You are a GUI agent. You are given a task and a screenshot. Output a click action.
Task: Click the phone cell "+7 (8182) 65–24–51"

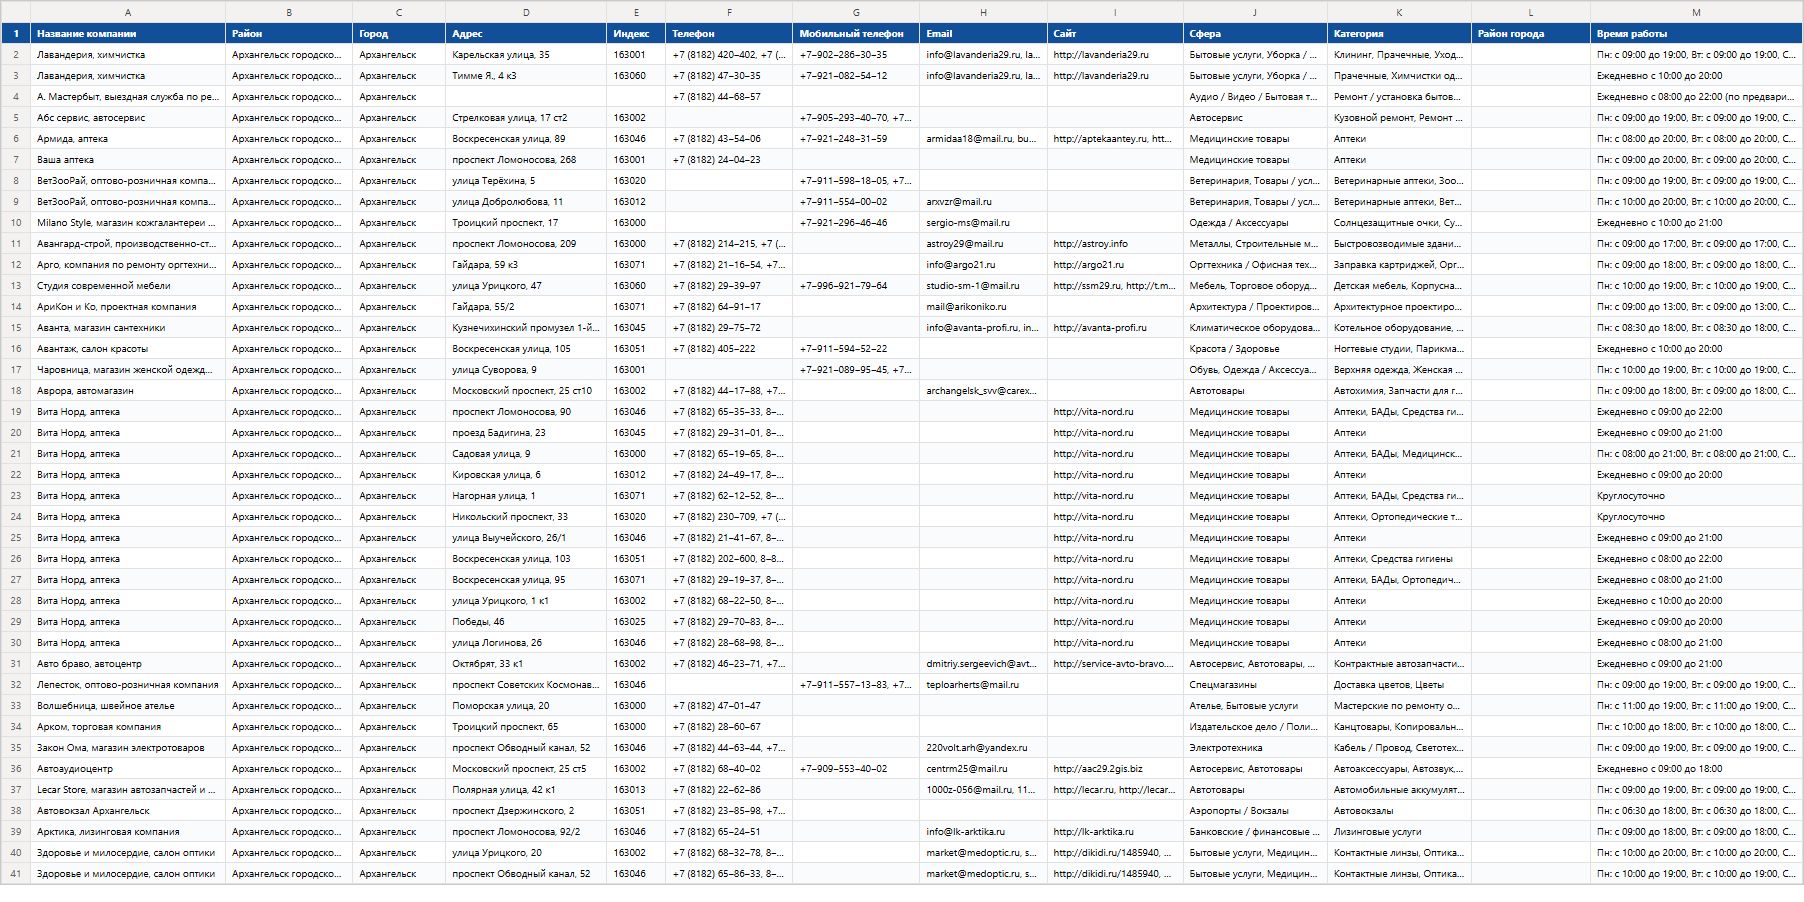click(729, 832)
